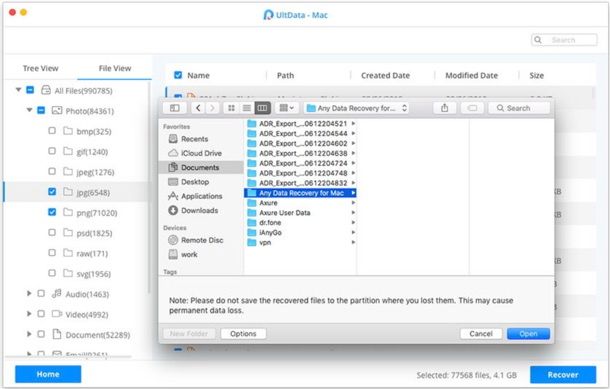
Task: Go forward in file dialog
Action: [x=212, y=108]
